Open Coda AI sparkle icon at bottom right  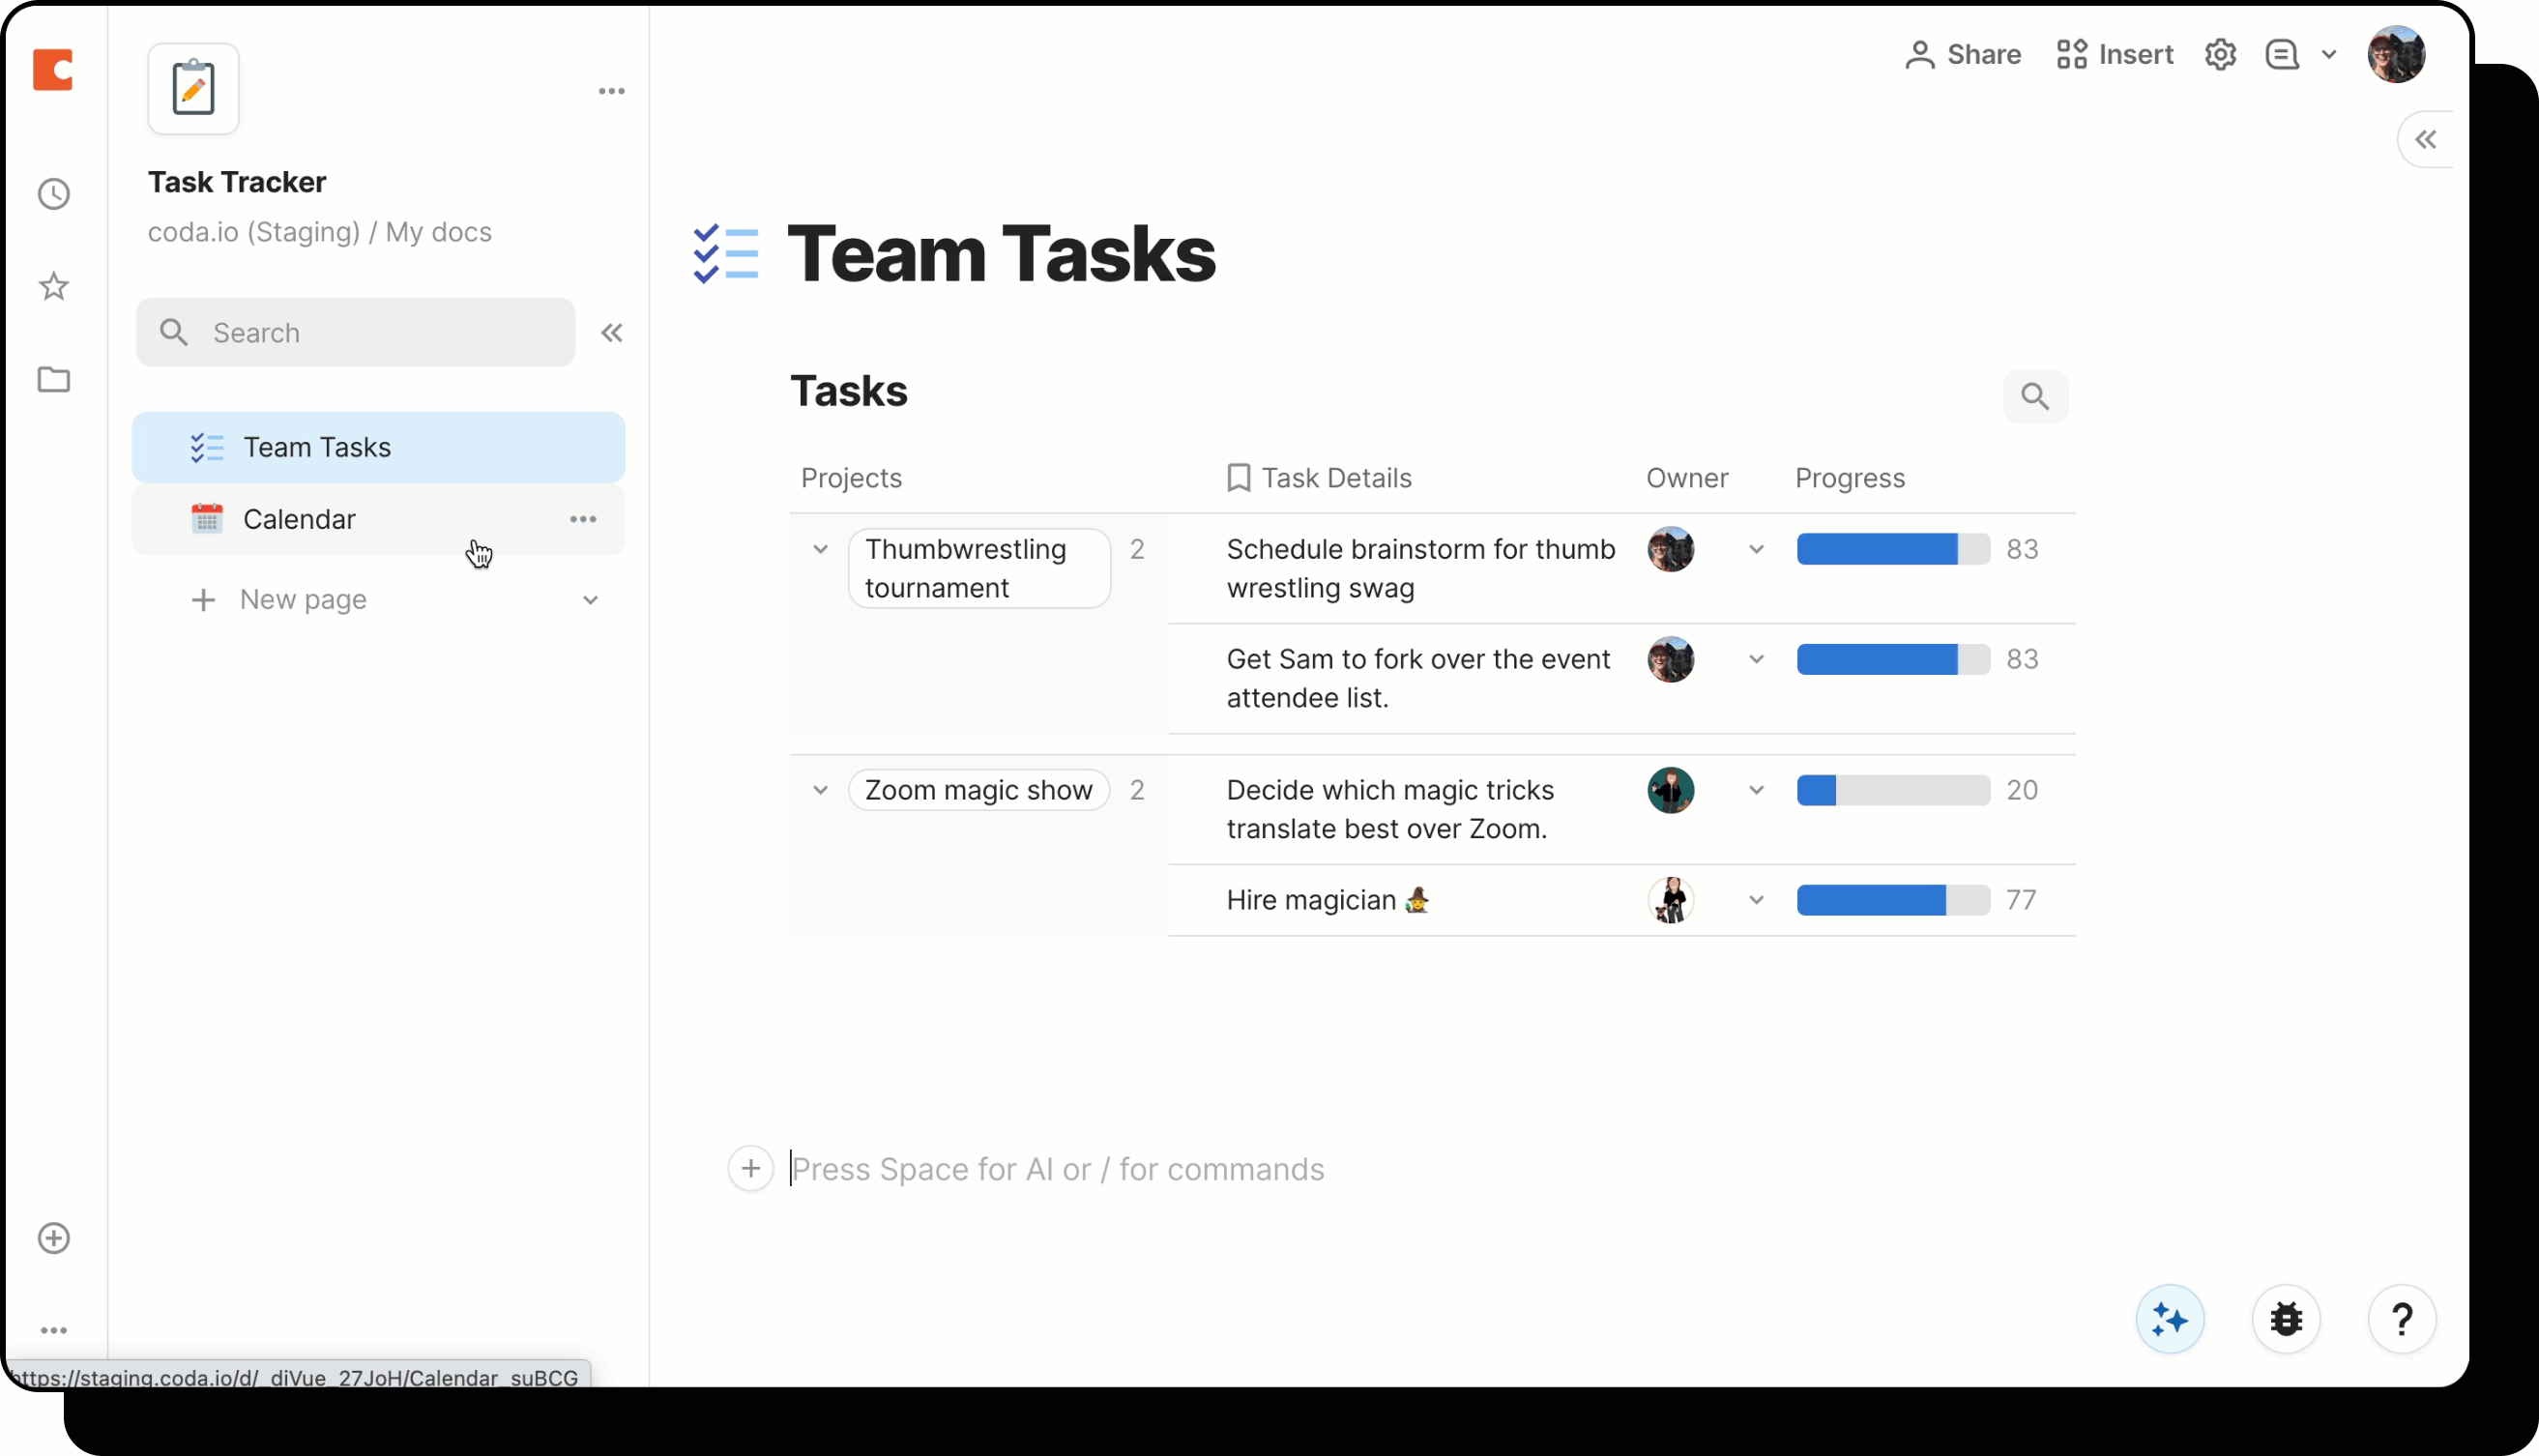click(2169, 1319)
